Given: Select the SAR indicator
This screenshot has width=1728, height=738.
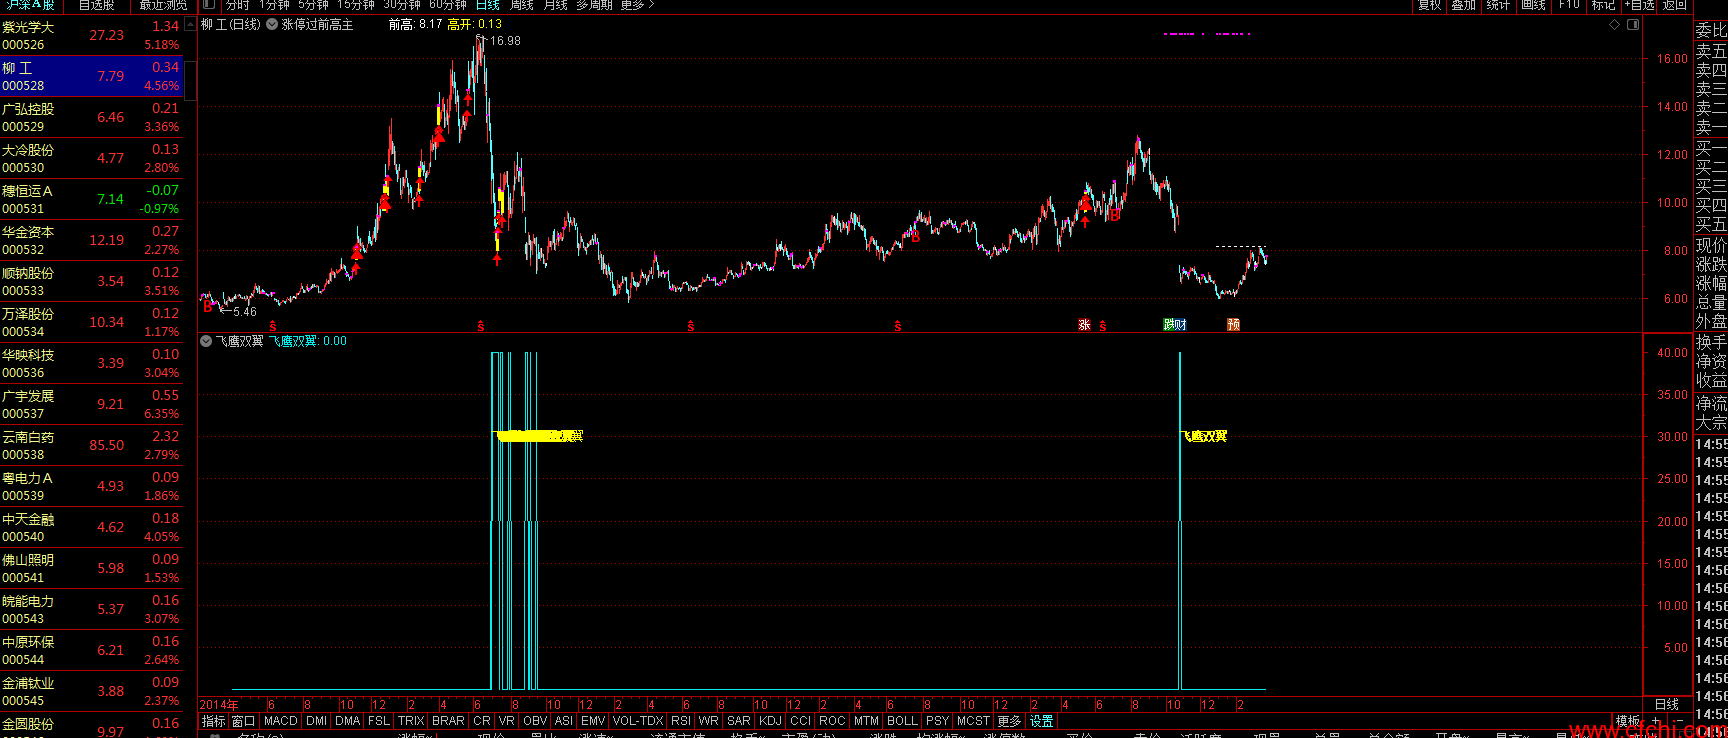Looking at the screenshot, I should [739, 721].
